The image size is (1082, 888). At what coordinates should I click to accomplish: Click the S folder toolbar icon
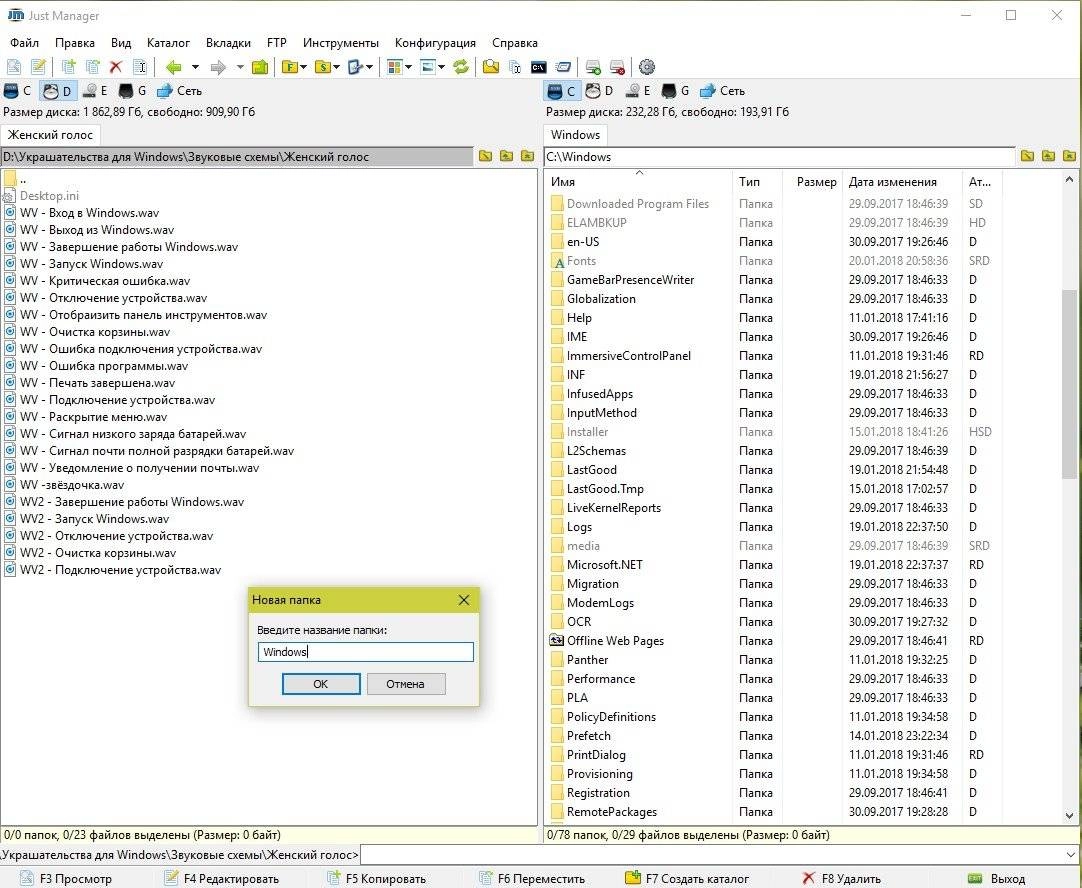(323, 67)
